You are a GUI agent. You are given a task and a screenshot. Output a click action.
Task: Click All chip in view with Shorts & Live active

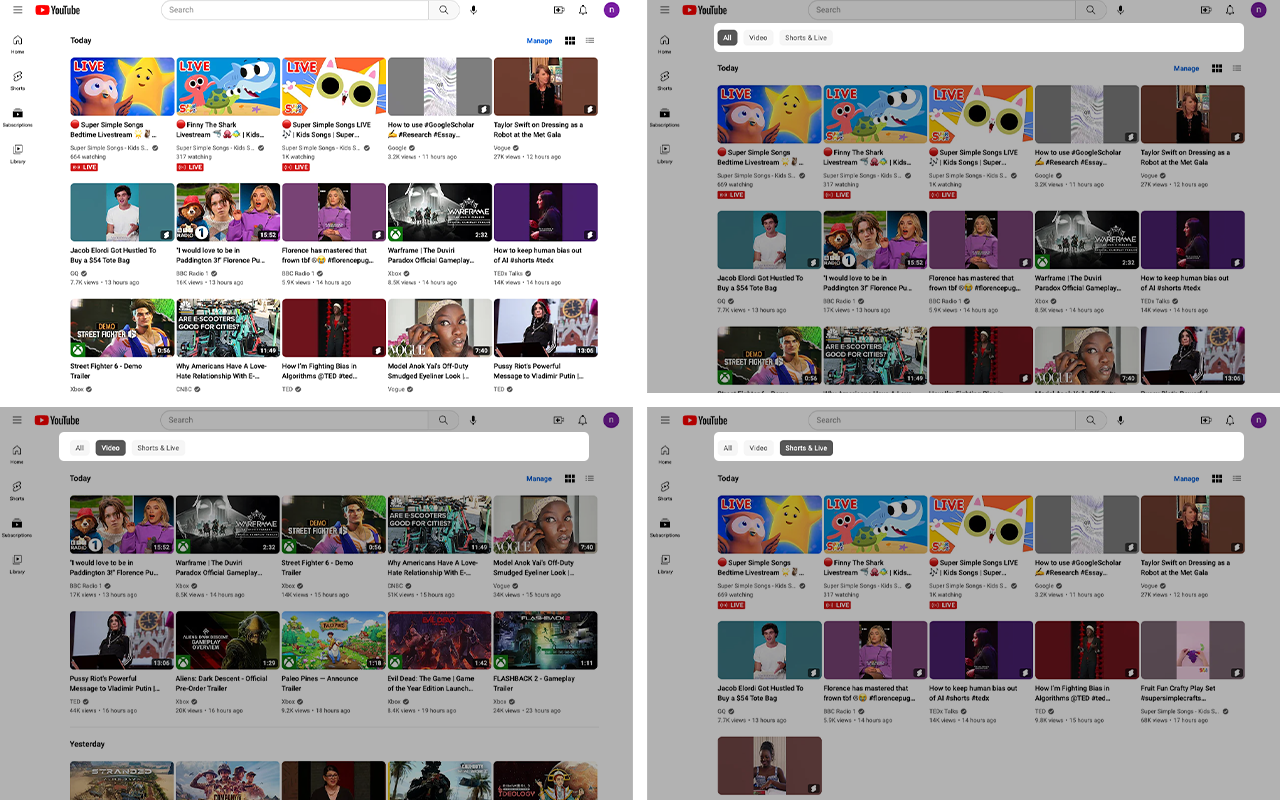(x=727, y=448)
